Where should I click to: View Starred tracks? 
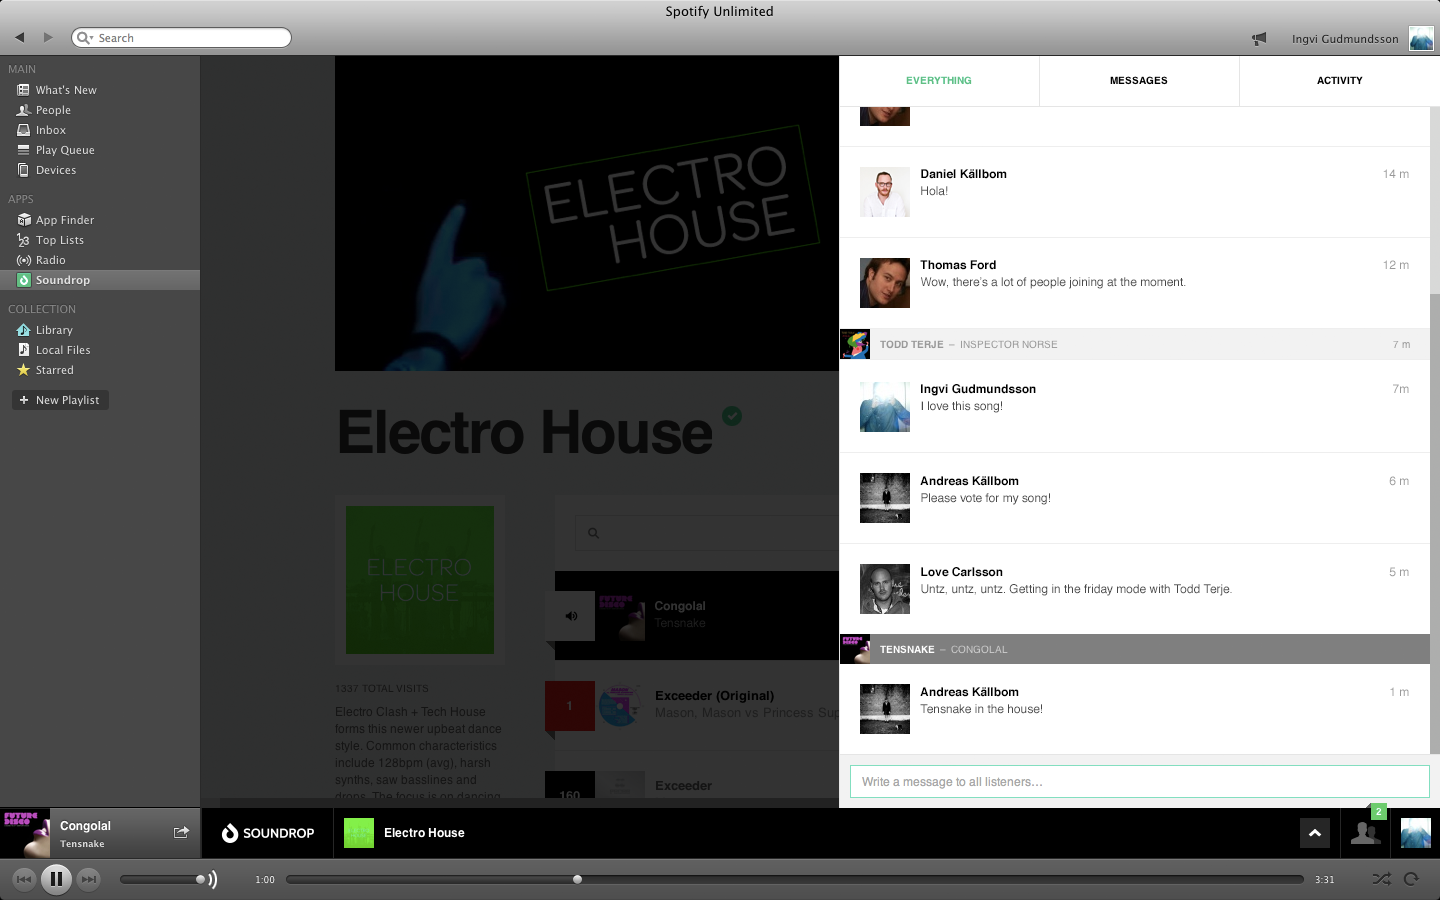[x=55, y=369]
